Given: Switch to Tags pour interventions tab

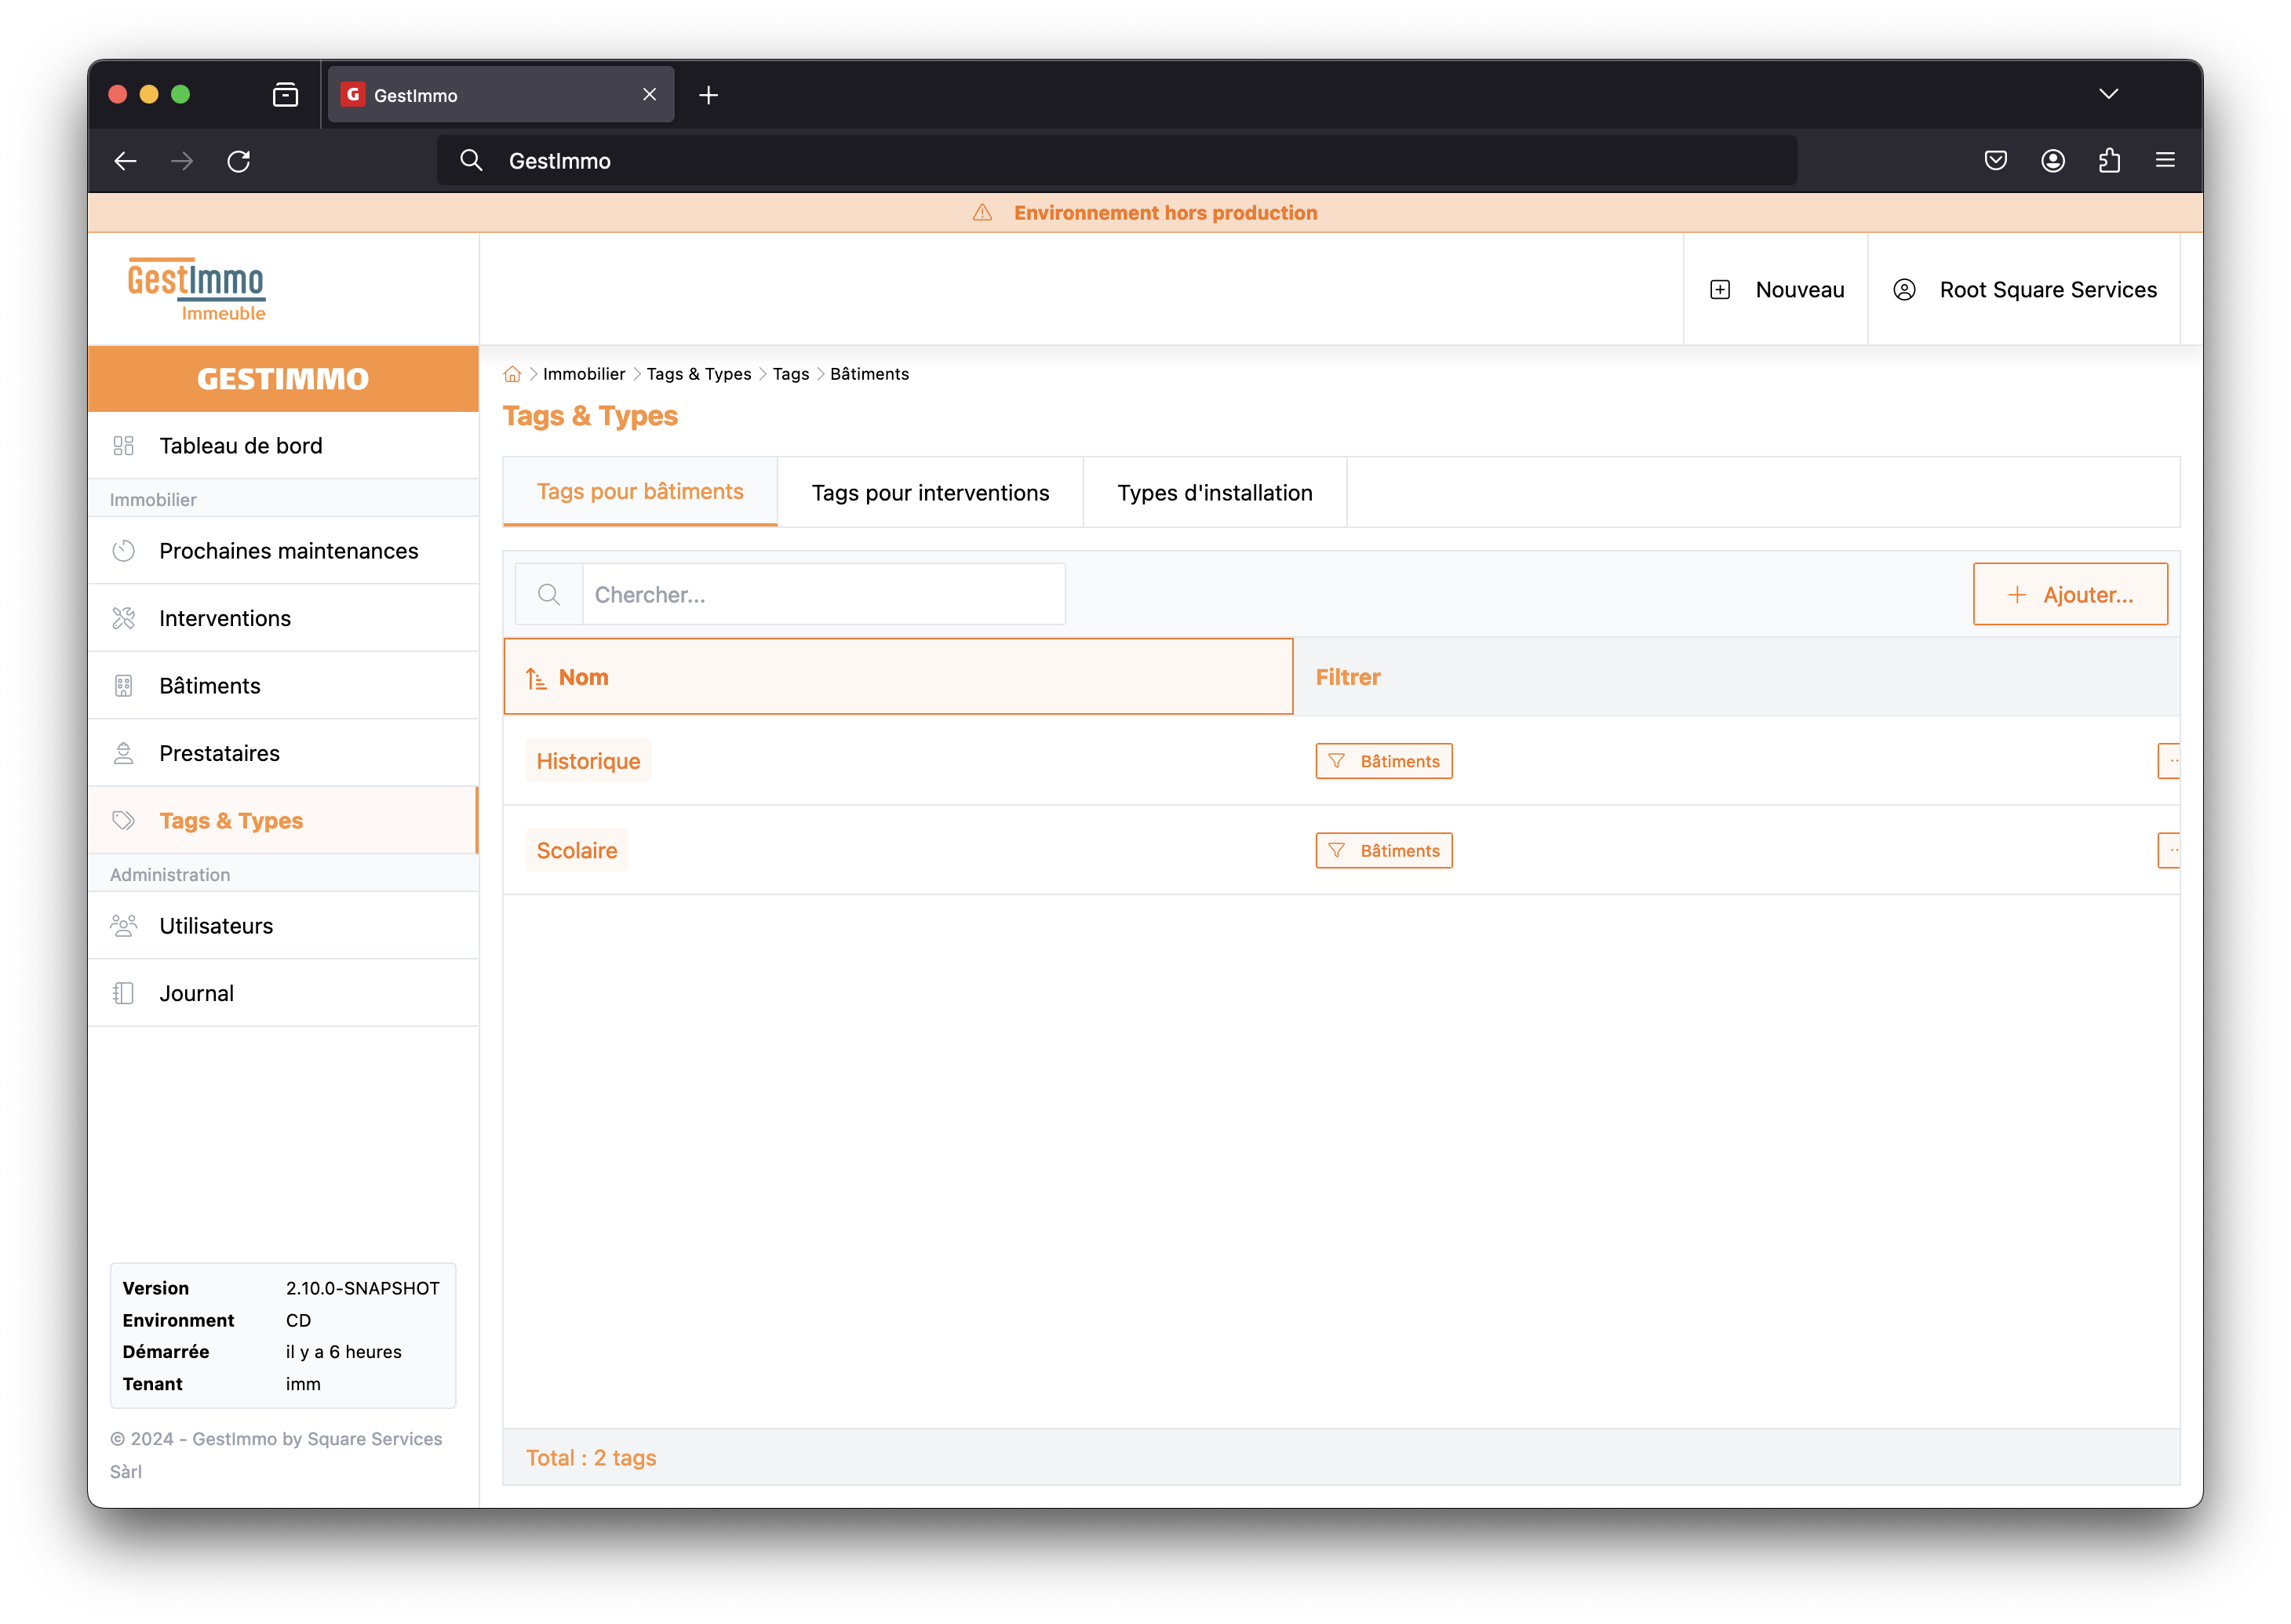Looking at the screenshot, I should 930,493.
